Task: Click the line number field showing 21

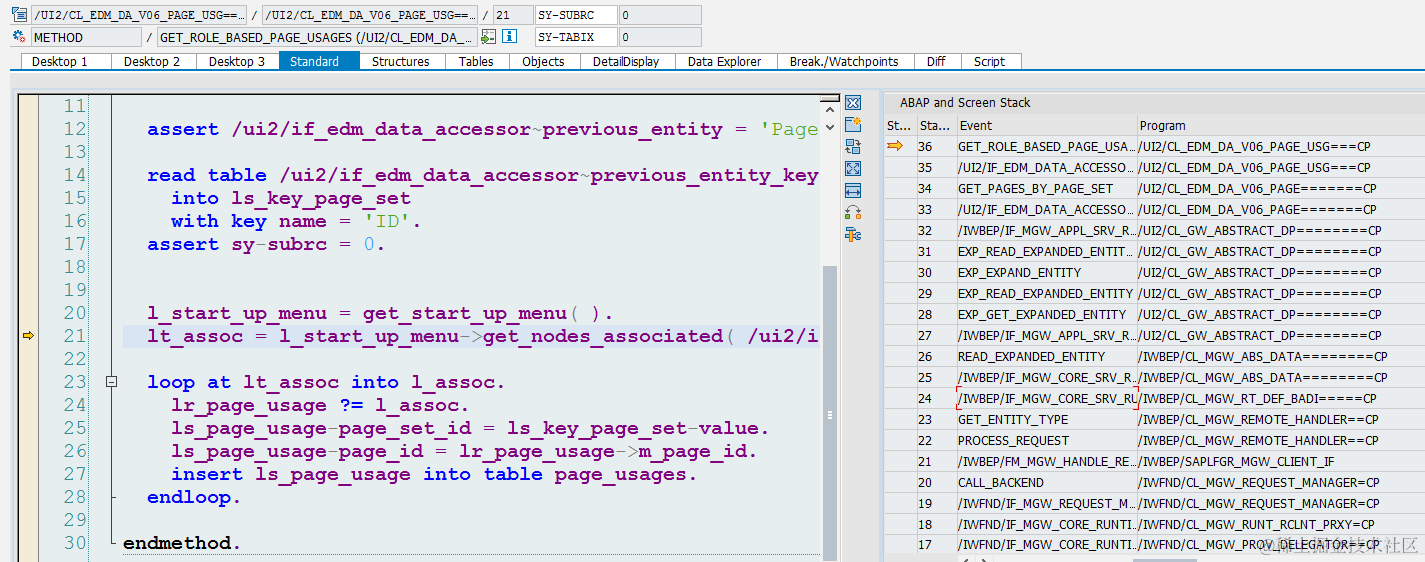Action: point(512,15)
